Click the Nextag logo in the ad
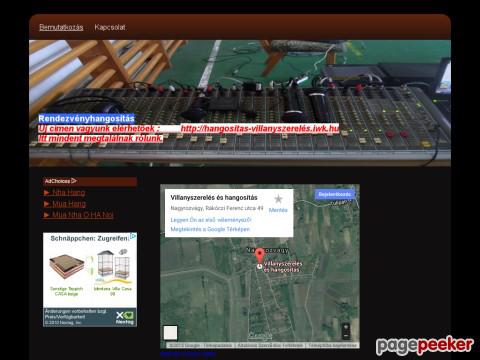Viewport: 480px width, 360px height. [125, 318]
